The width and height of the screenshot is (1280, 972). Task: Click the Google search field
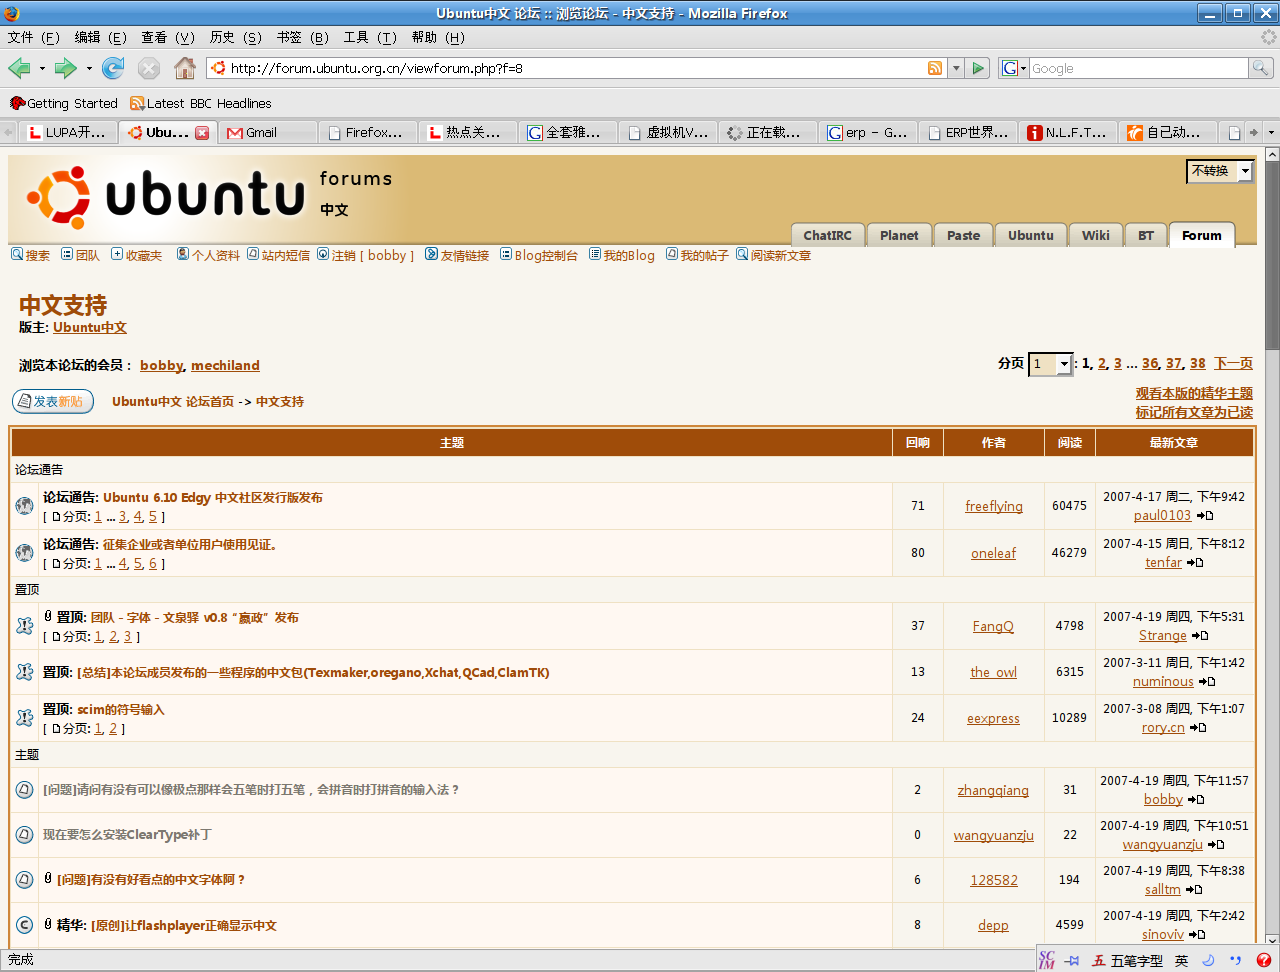point(1139,68)
